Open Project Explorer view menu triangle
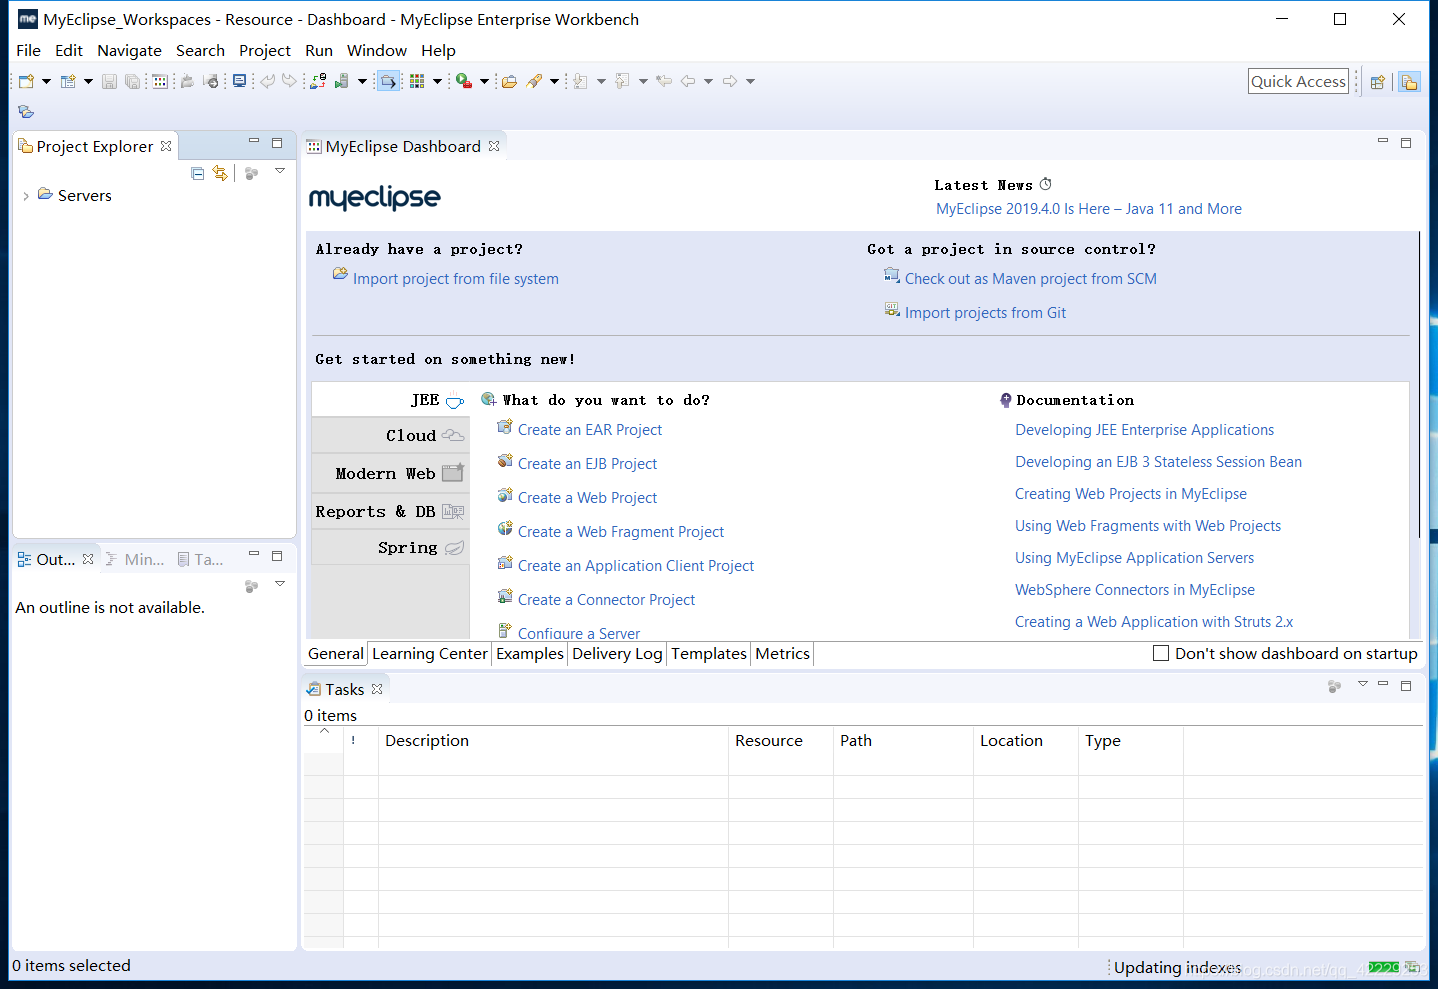 280,171
